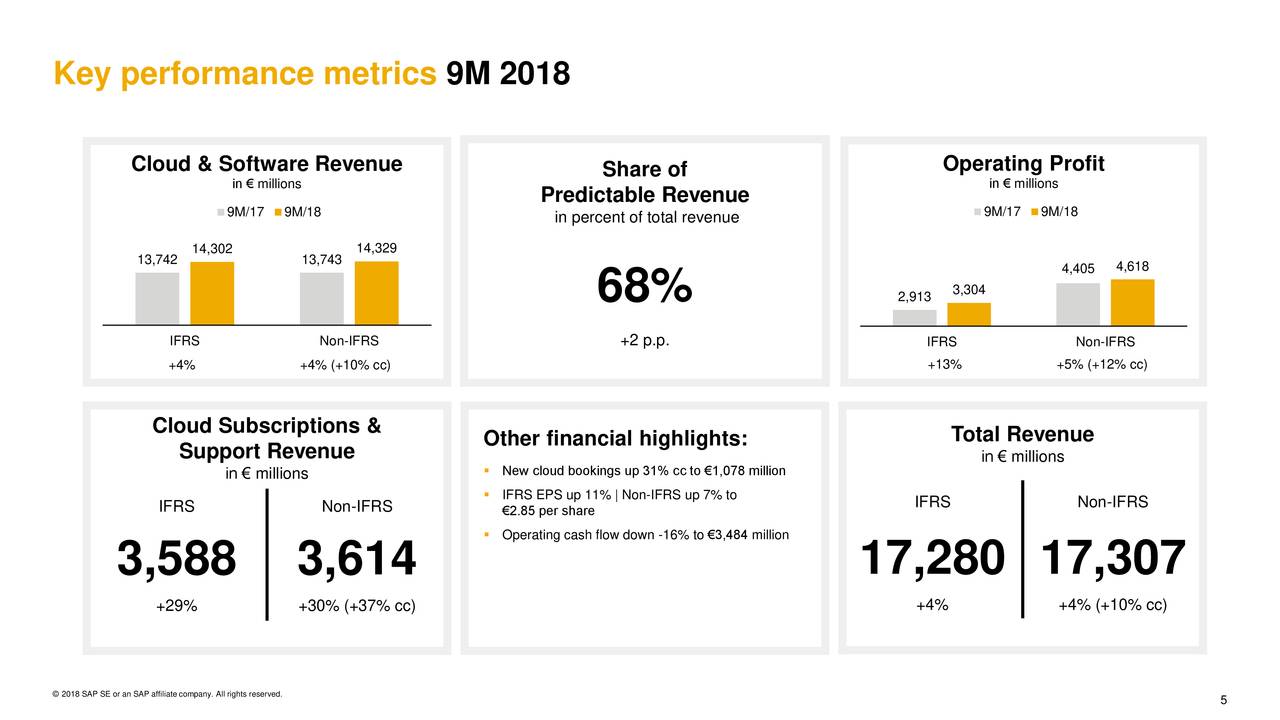Click the big 3,614 Non-IFRS figure

[x=356, y=558]
